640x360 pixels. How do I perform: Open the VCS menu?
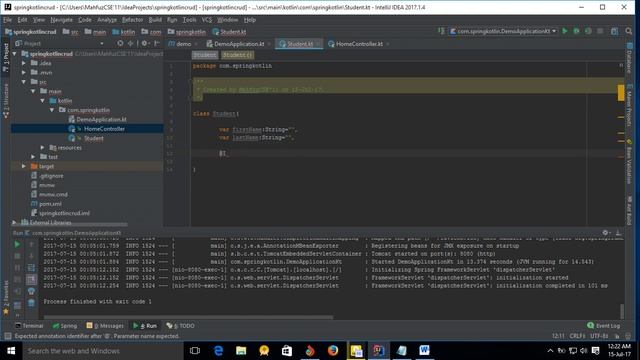click(207, 20)
